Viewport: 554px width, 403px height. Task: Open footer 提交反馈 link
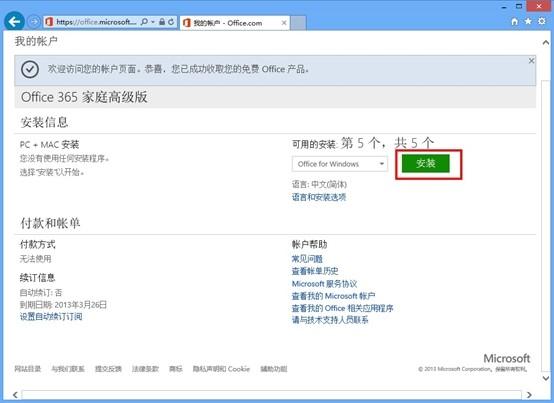pyautogui.click(x=108, y=369)
